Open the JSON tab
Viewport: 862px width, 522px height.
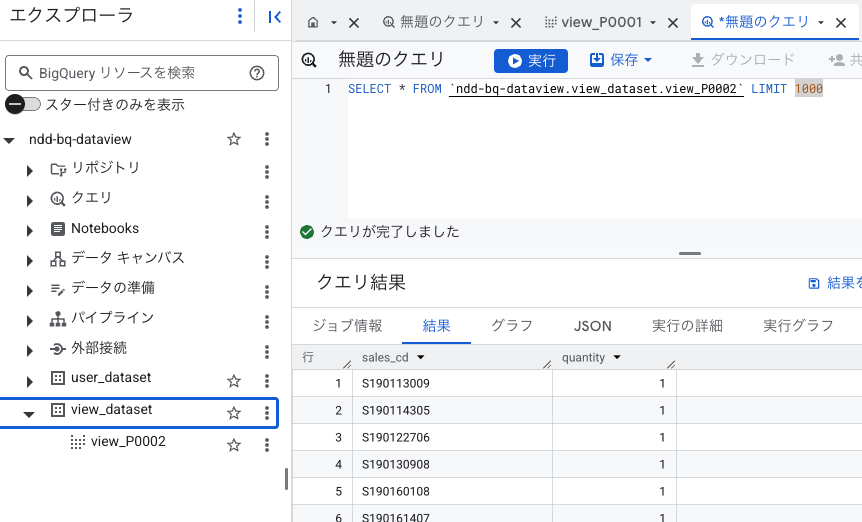click(593, 326)
